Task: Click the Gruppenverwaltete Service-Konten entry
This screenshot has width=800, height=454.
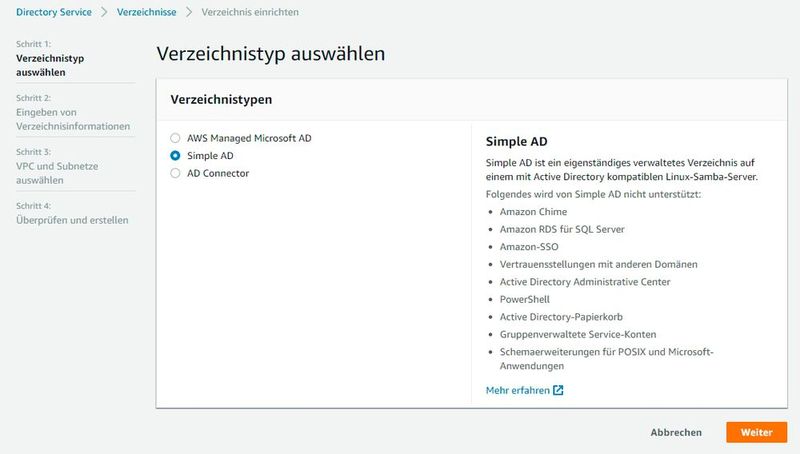Action: (x=578, y=334)
